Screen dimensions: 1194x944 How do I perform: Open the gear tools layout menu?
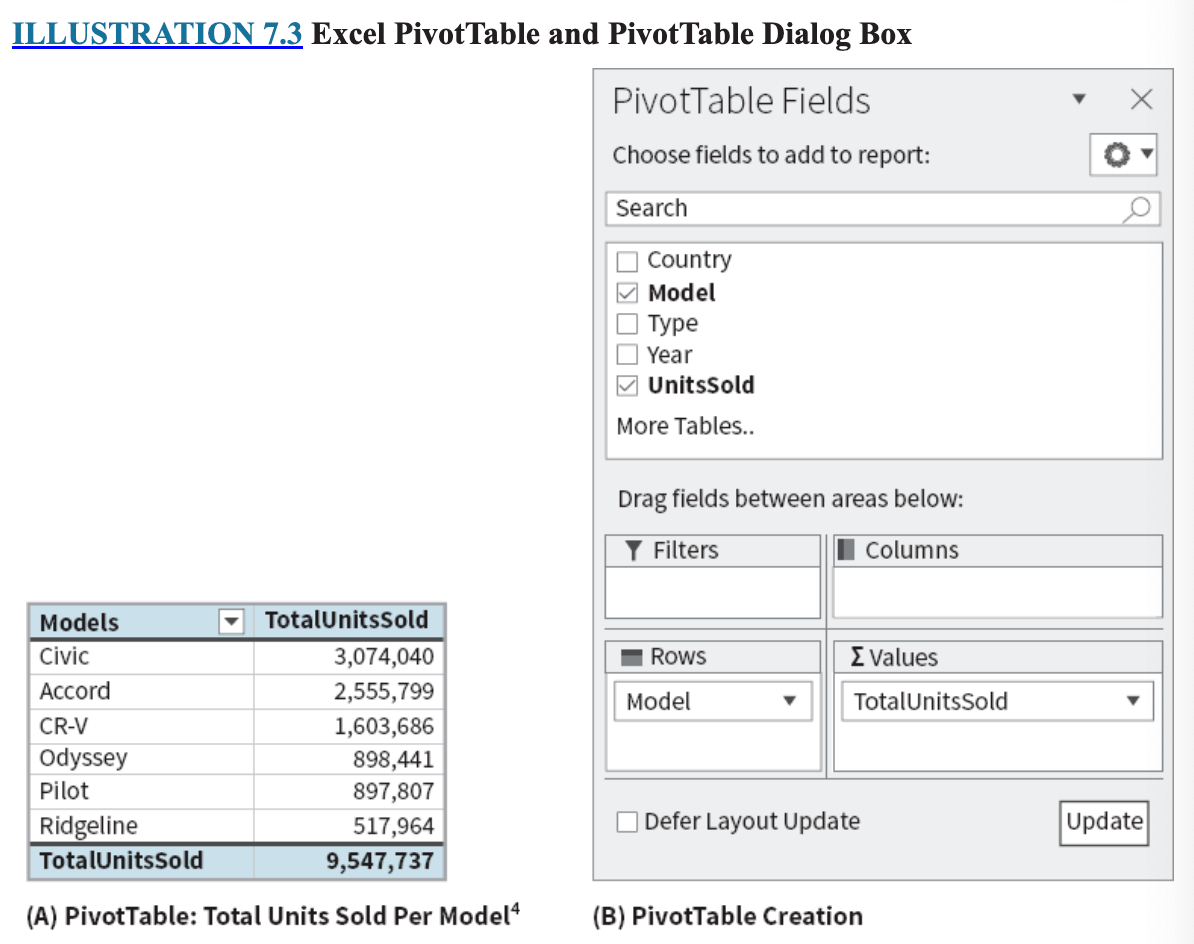(1123, 155)
